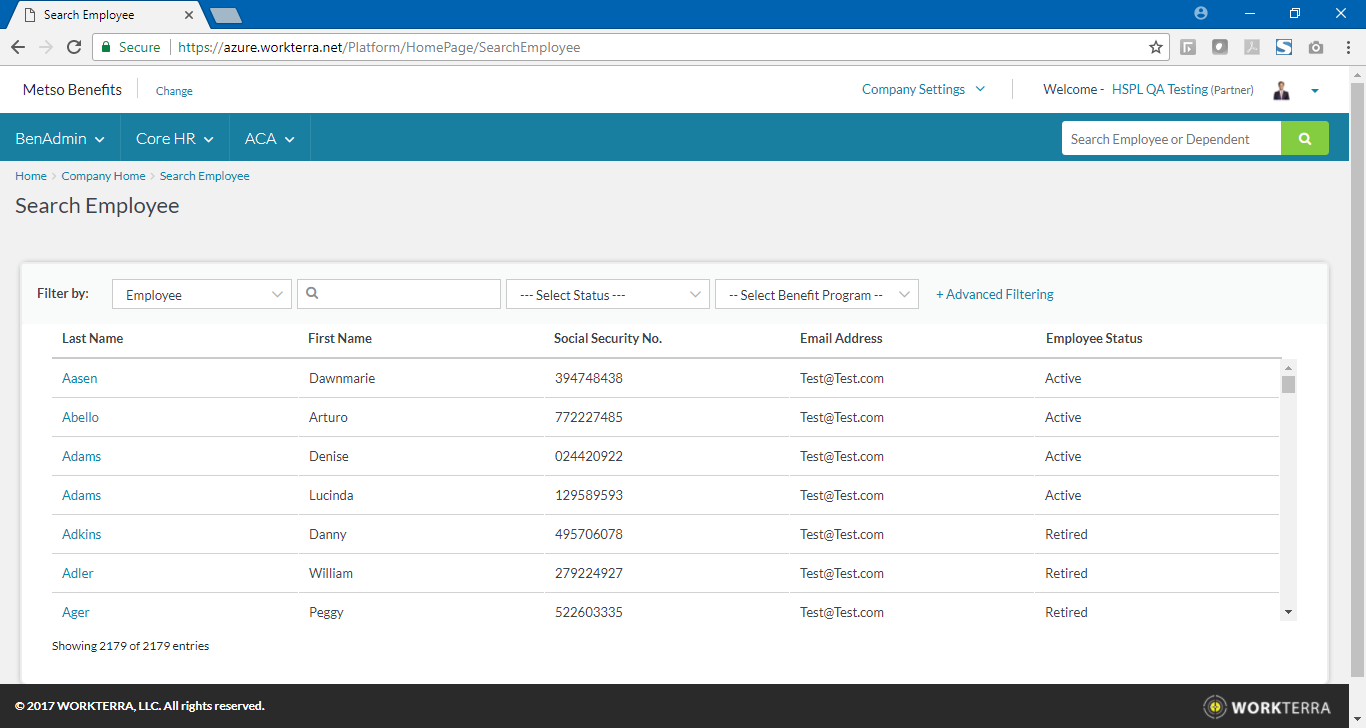Click WORKTERRA footer logo
Image resolution: width=1366 pixels, height=728 pixels.
(1267, 707)
